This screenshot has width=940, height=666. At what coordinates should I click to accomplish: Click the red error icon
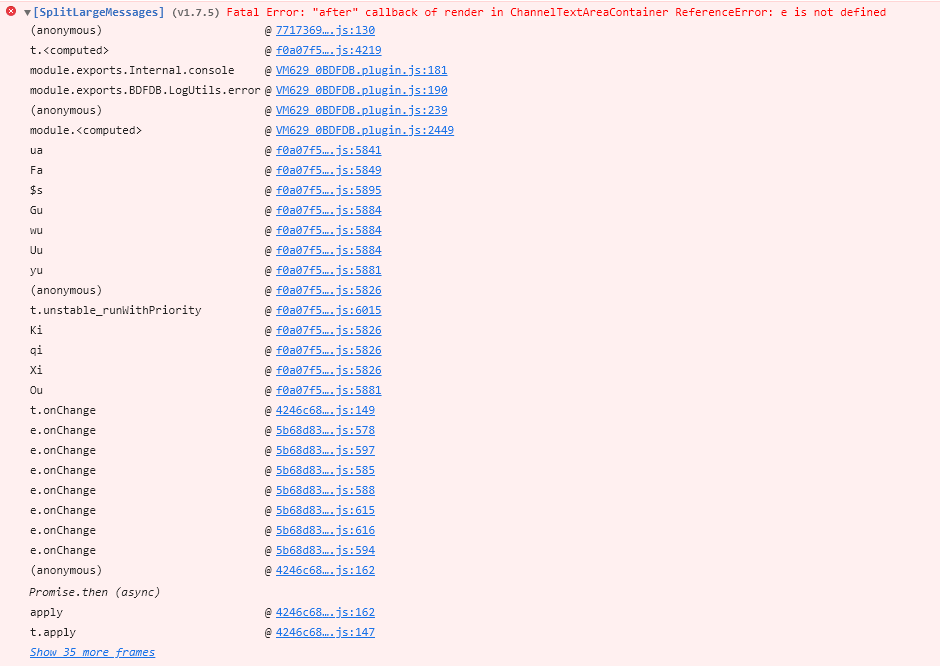9,12
